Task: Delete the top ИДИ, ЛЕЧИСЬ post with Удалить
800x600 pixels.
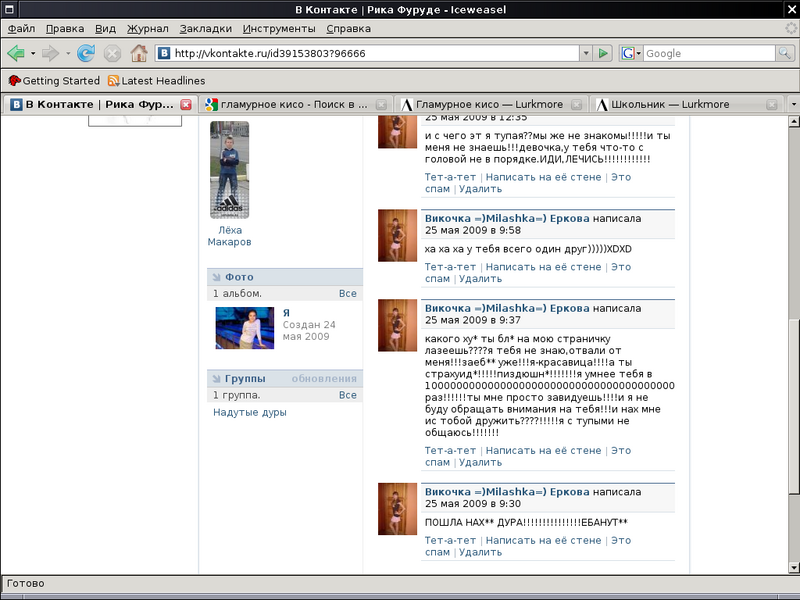Action: (x=480, y=189)
